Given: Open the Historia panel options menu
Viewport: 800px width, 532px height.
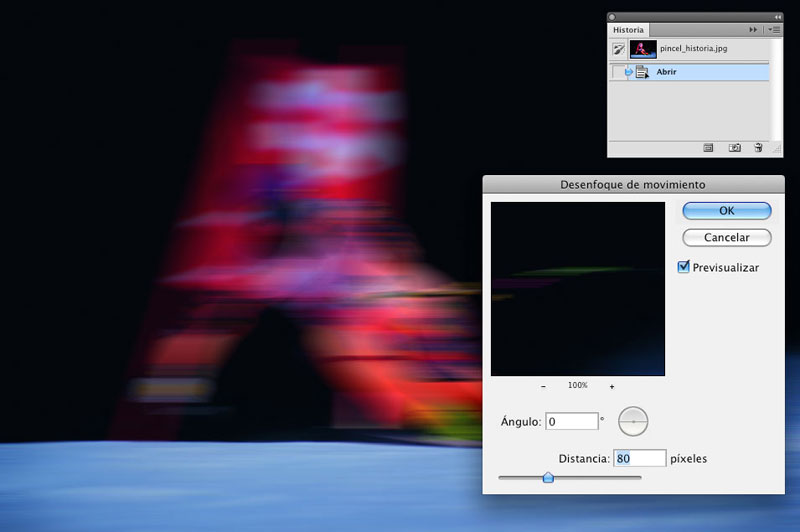Looking at the screenshot, I should point(774,30).
